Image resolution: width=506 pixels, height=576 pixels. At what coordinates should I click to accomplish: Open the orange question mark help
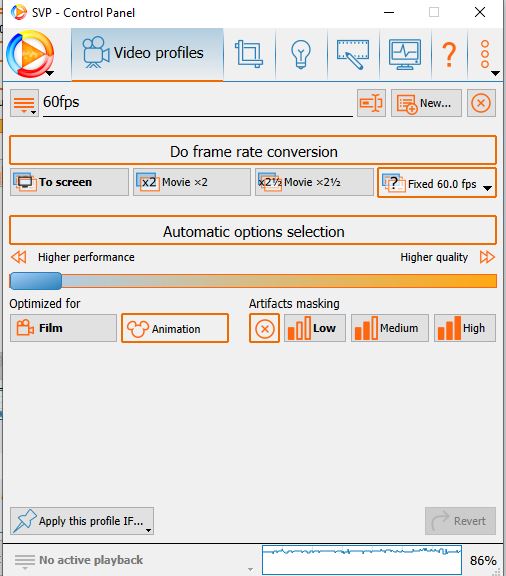click(449, 54)
